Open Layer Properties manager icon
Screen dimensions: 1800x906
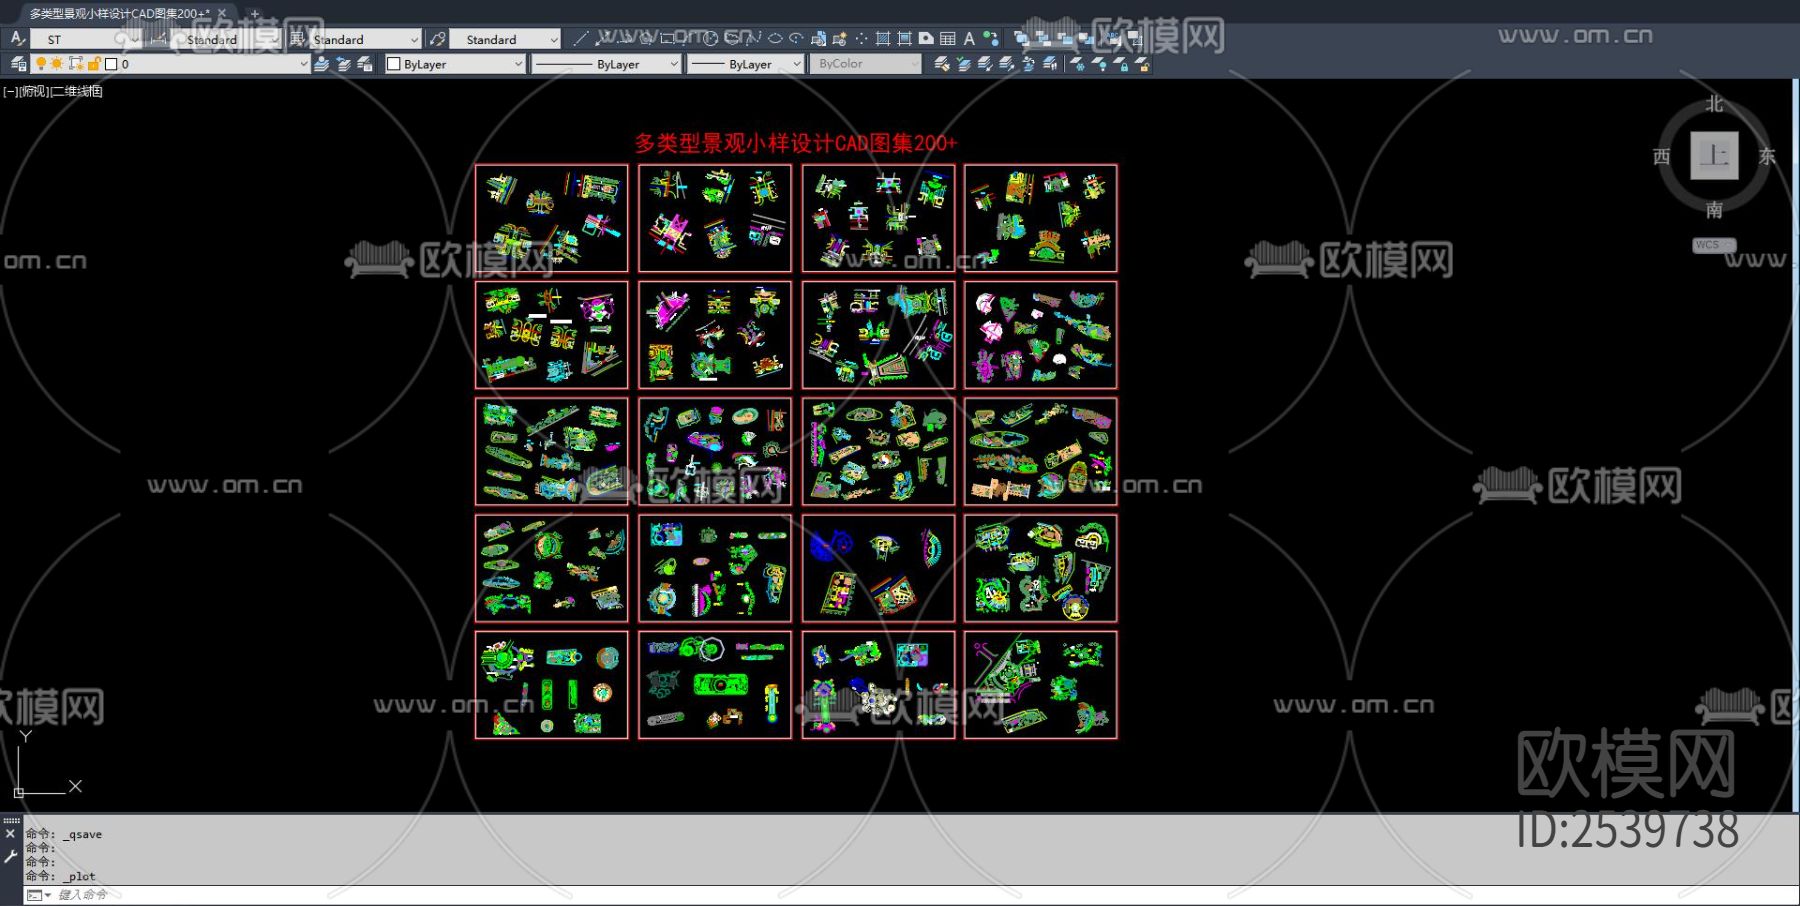[x=18, y=64]
